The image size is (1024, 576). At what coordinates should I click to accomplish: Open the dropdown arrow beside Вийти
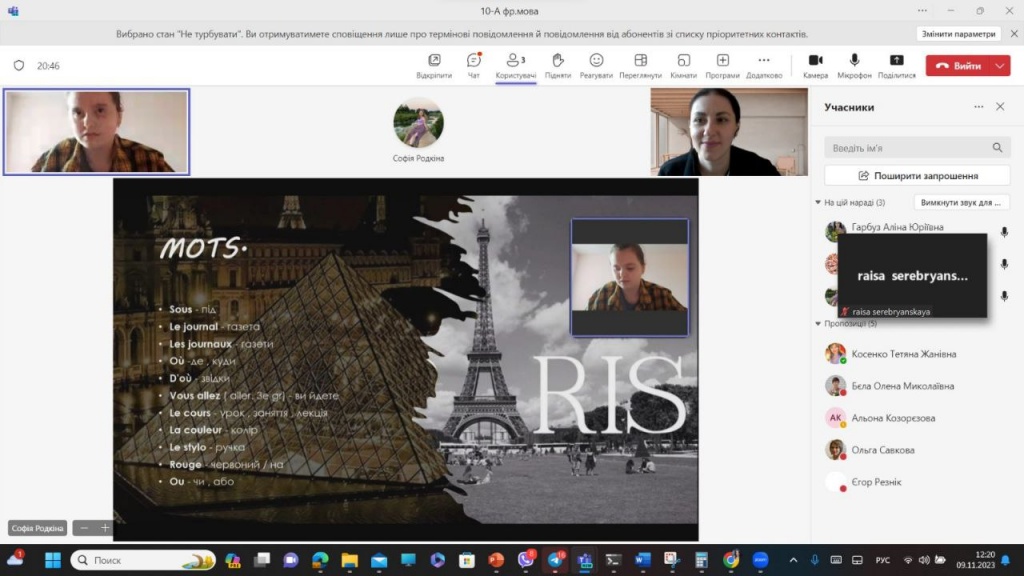point(1001,66)
